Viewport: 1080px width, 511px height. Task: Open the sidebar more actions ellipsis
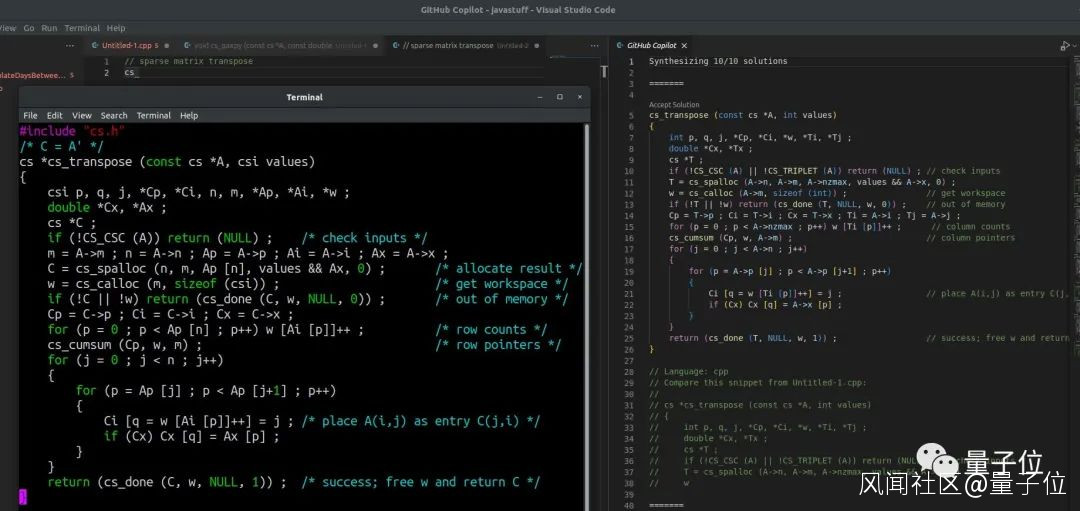tap(71, 46)
